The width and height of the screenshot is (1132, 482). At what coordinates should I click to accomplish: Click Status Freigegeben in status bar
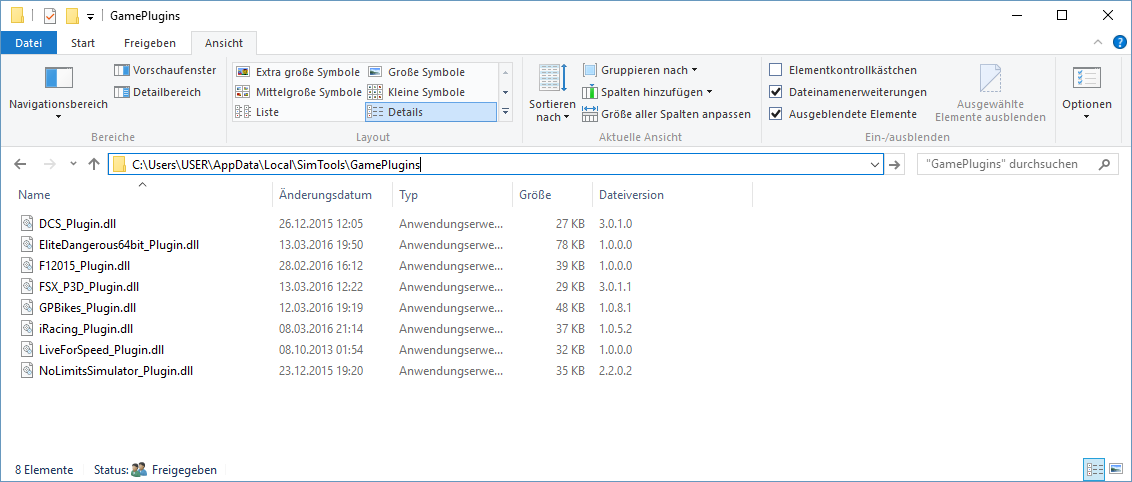coord(155,470)
